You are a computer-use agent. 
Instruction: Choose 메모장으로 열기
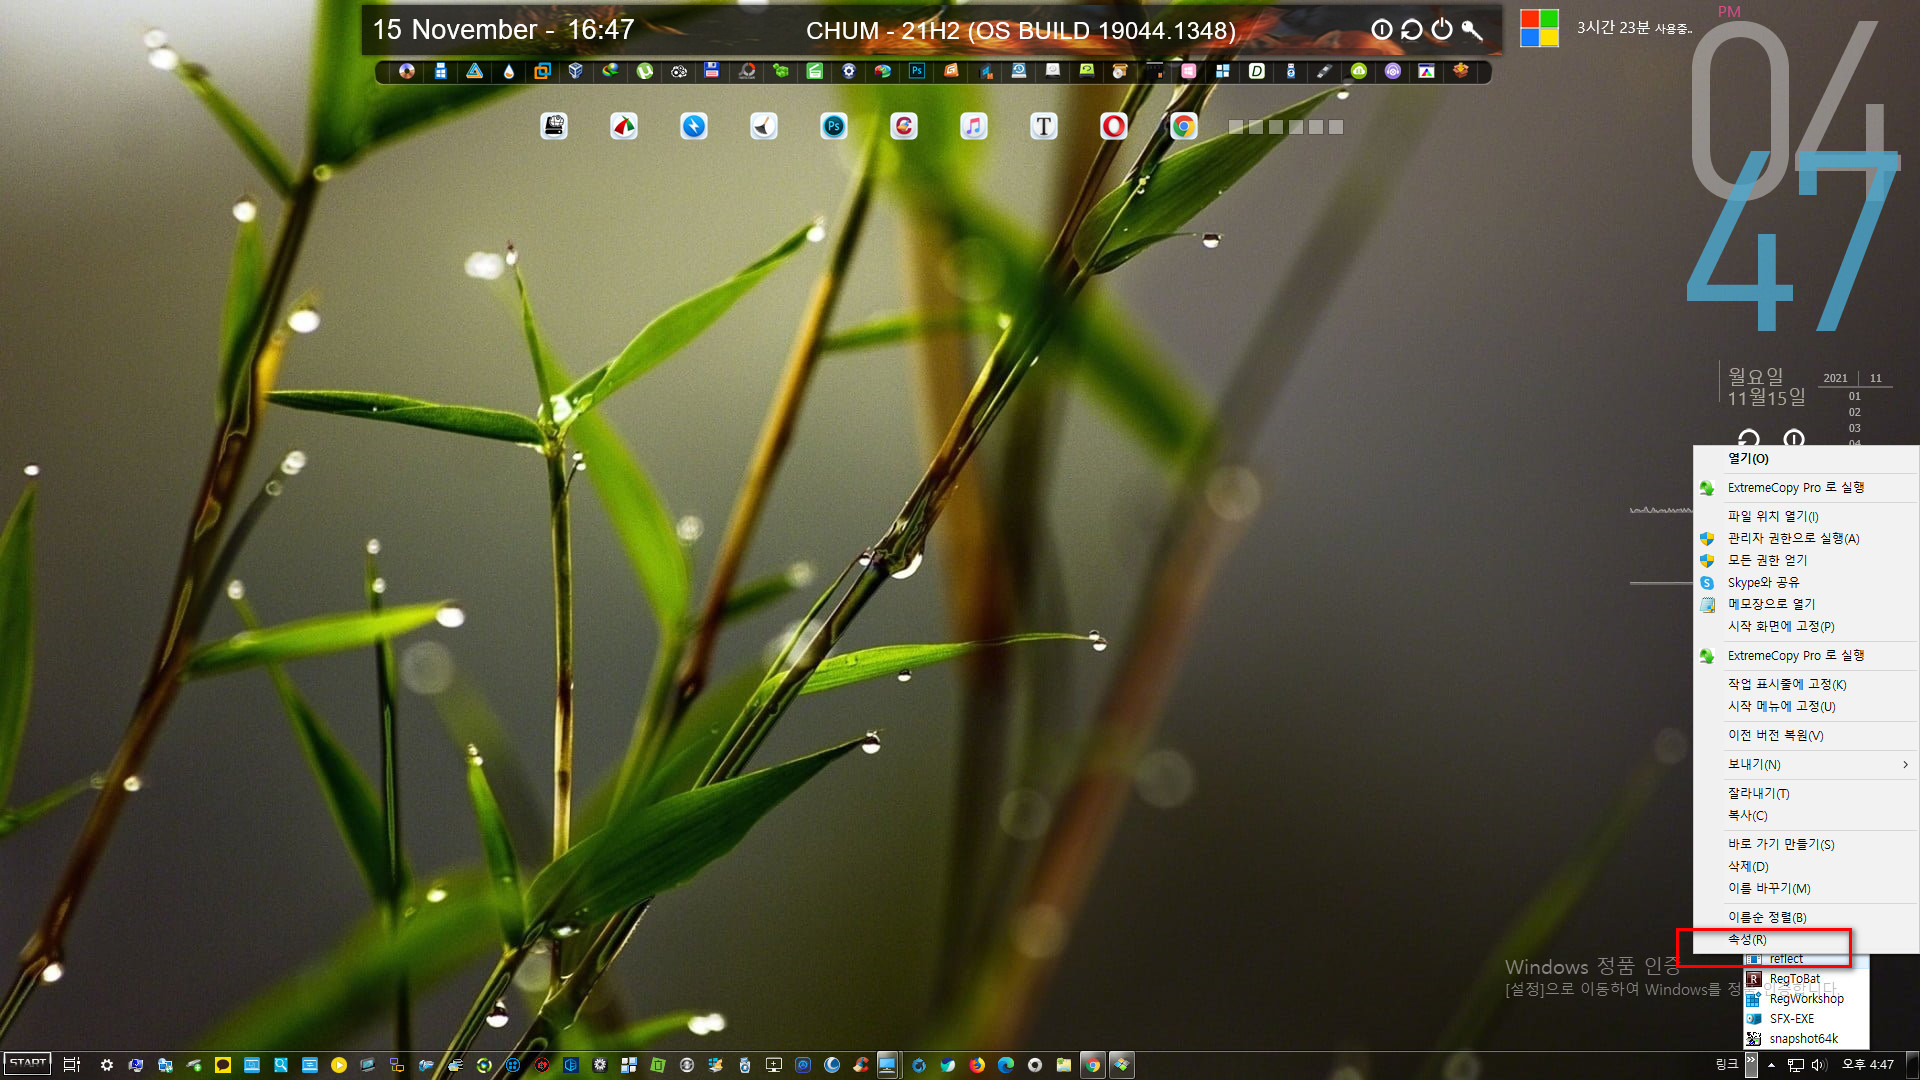[x=1806, y=604]
